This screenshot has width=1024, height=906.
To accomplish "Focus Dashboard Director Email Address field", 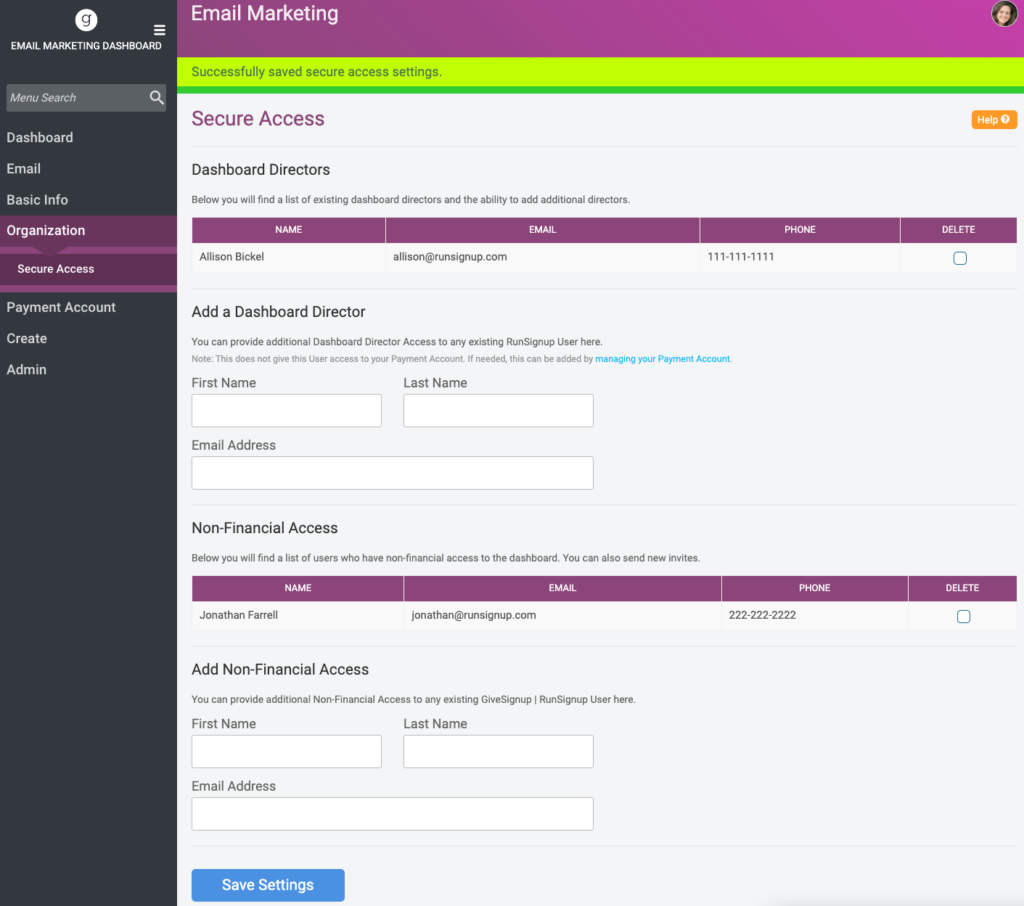I will pyautogui.click(x=392, y=473).
